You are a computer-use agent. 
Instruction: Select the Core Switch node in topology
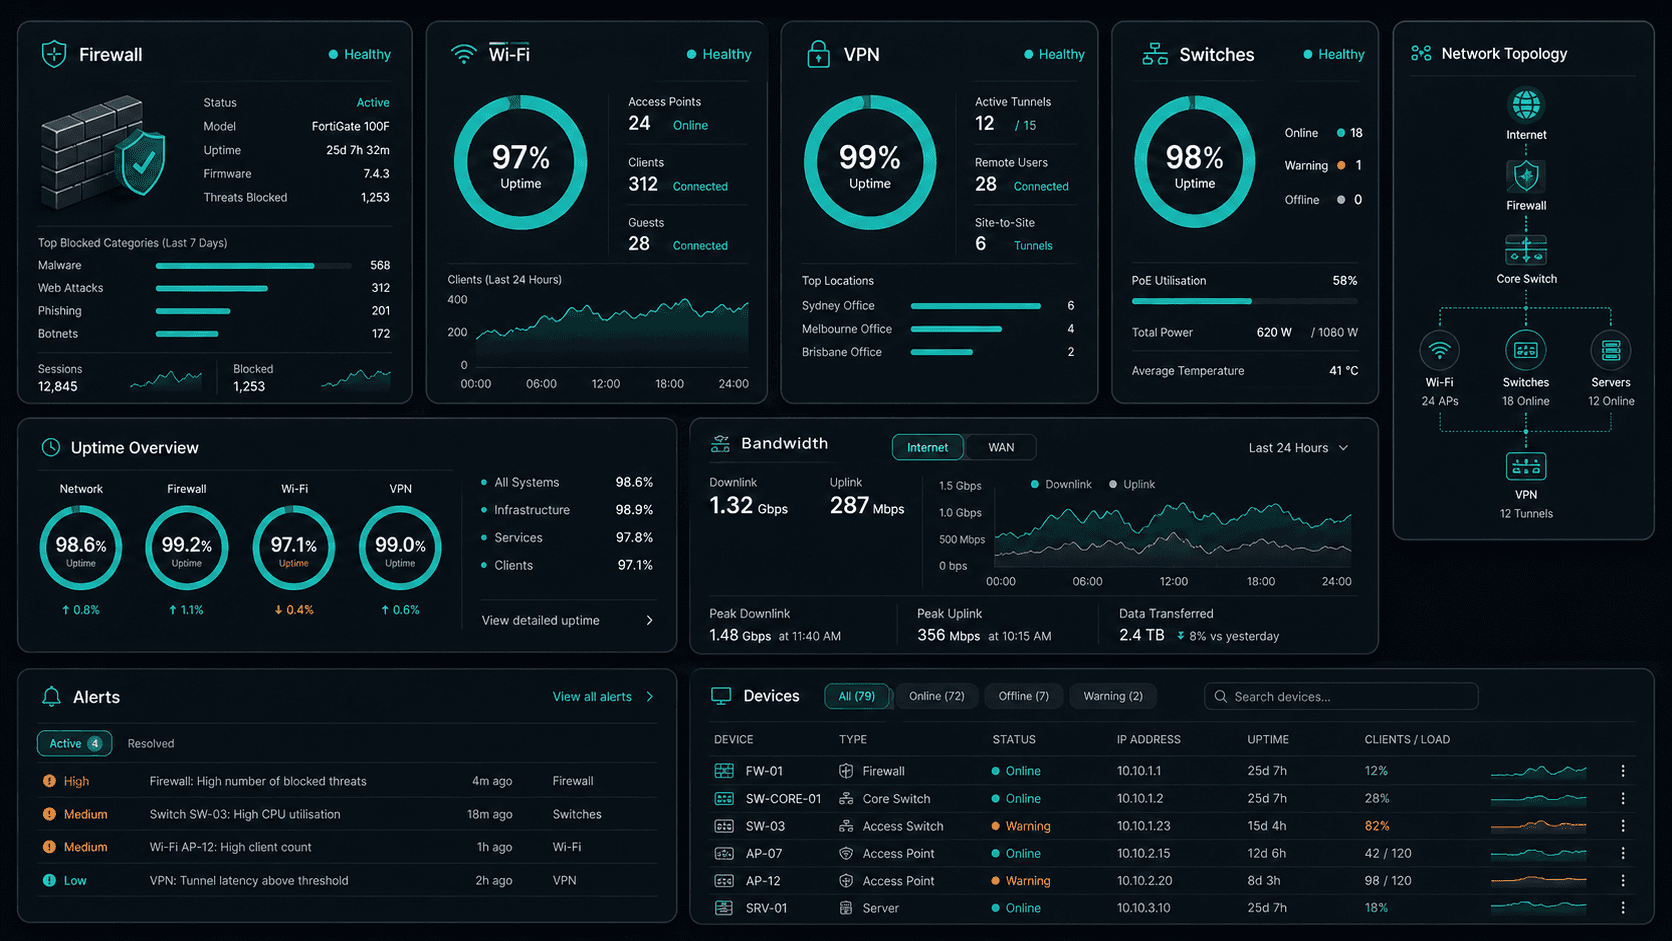[x=1526, y=250]
